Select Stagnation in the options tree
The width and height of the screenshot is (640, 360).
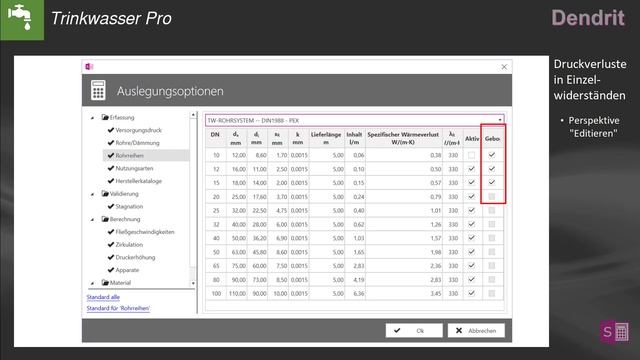click(129, 207)
